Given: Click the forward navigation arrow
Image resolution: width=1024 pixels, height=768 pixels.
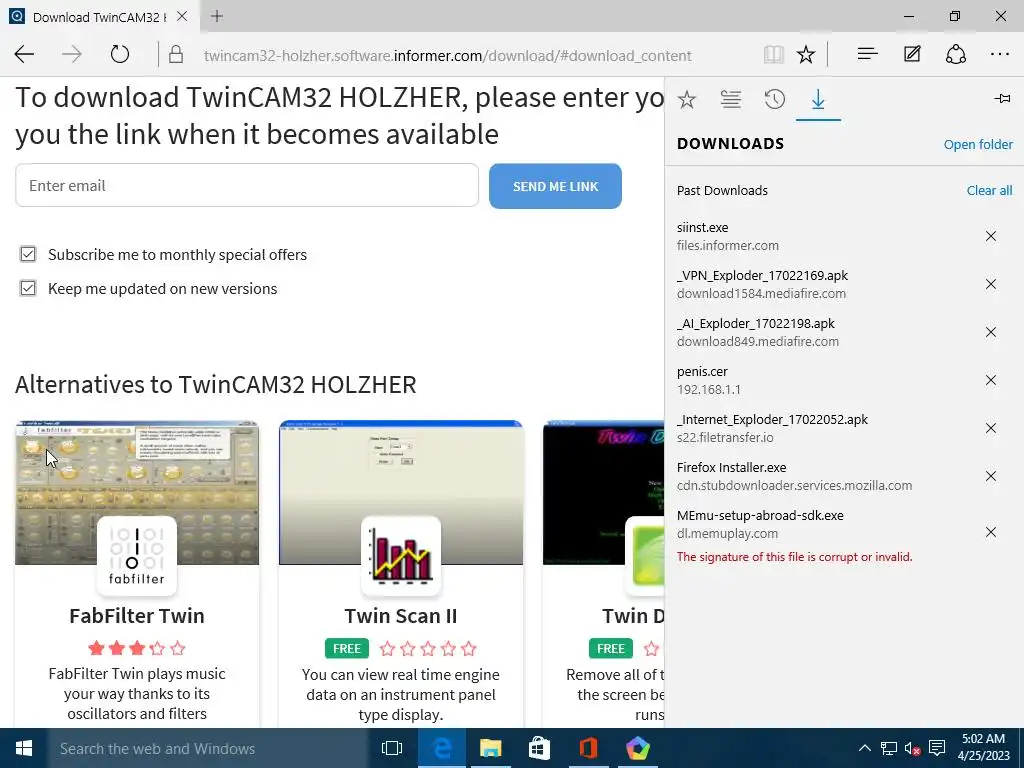Looking at the screenshot, I should [72, 54].
